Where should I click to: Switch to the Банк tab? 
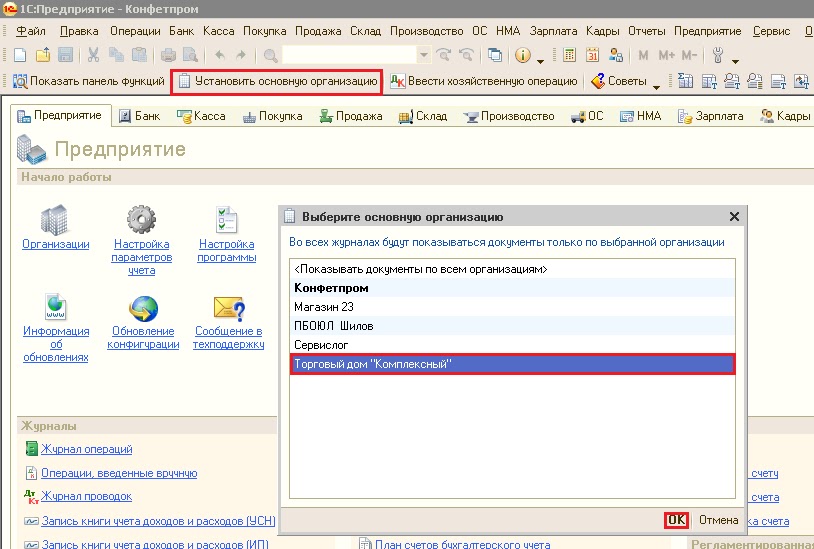(x=140, y=116)
